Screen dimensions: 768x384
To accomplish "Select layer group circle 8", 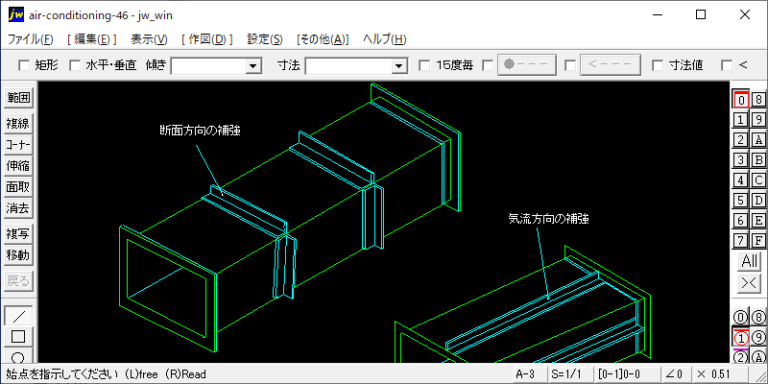I will 758,317.
